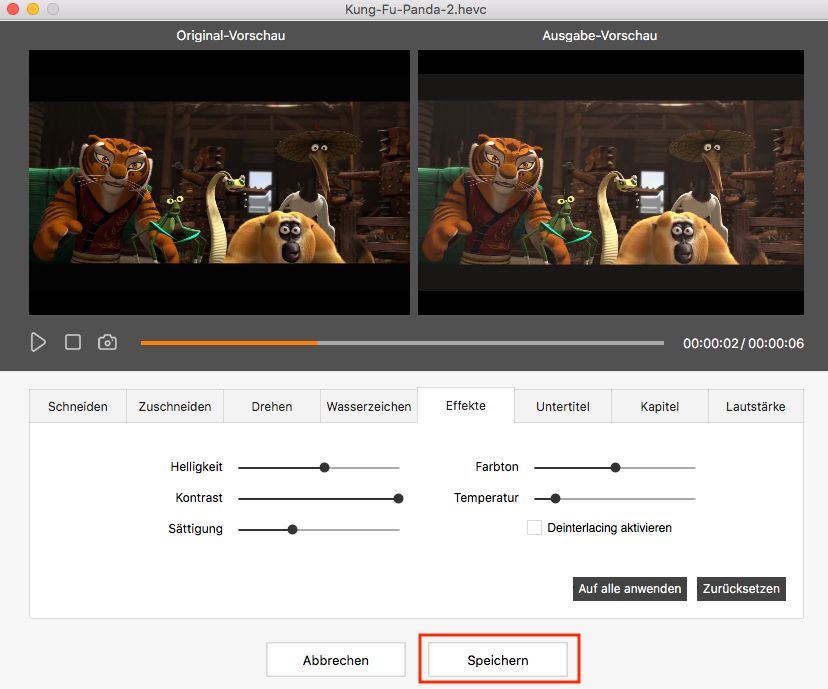Click the playback progress bar
Screen dimensions: 828x689
click(x=402, y=343)
